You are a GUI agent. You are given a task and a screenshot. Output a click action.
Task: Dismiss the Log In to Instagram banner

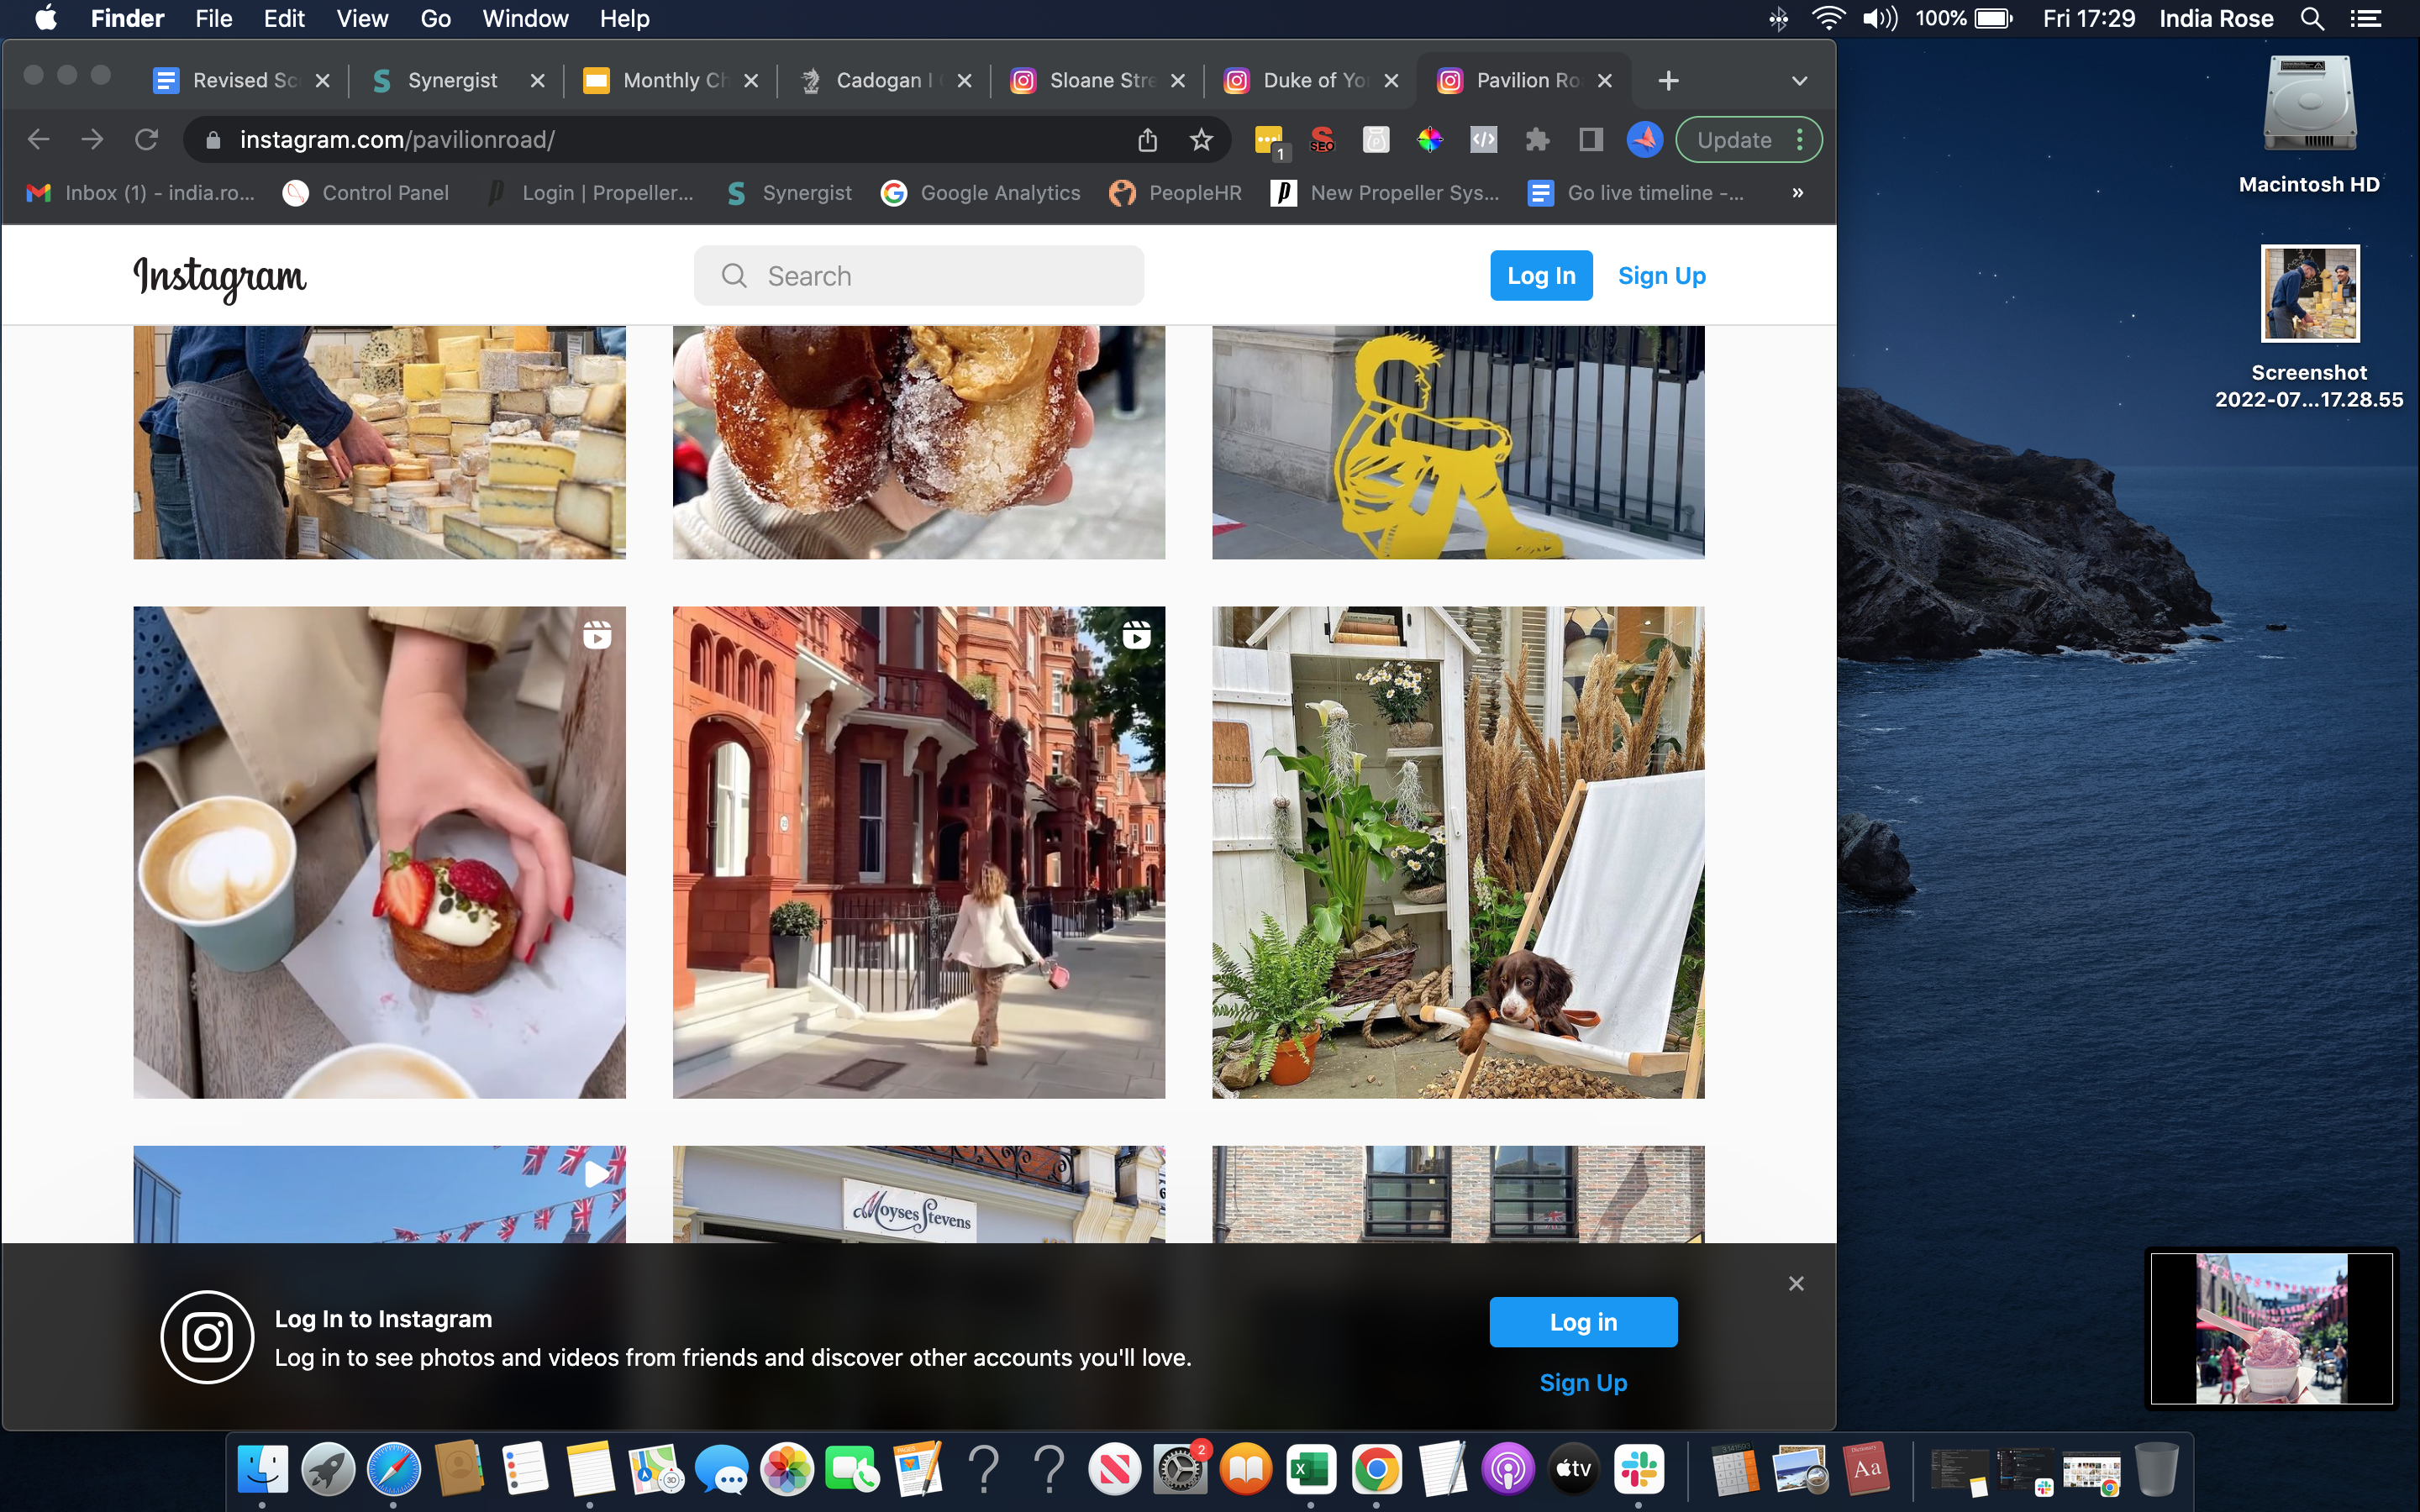click(x=1796, y=1283)
